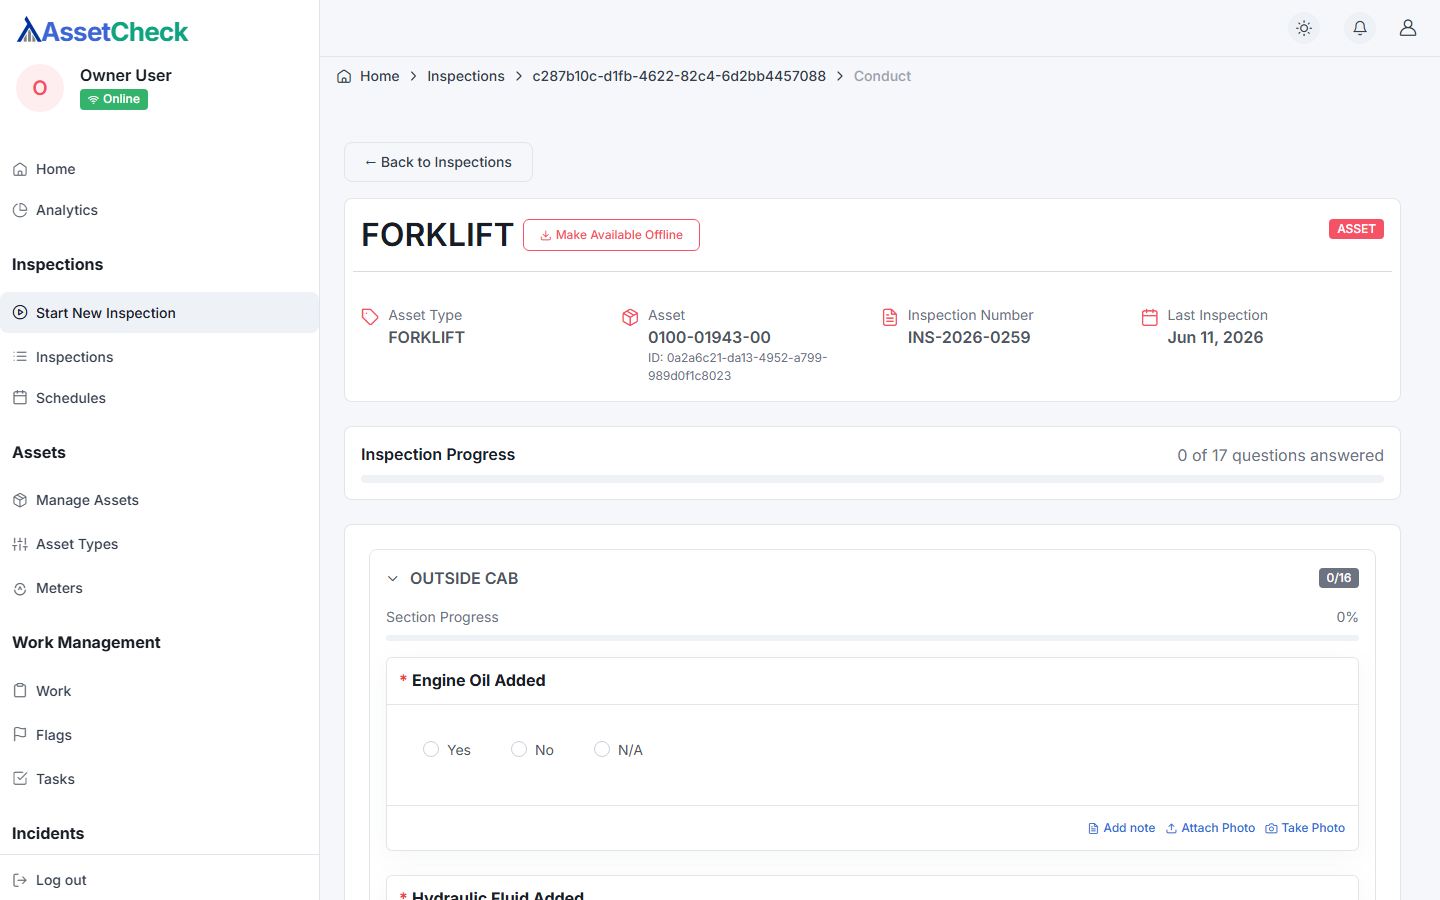Click the Asset box icon
Viewport: 1440px width, 900px height.
coord(630,317)
